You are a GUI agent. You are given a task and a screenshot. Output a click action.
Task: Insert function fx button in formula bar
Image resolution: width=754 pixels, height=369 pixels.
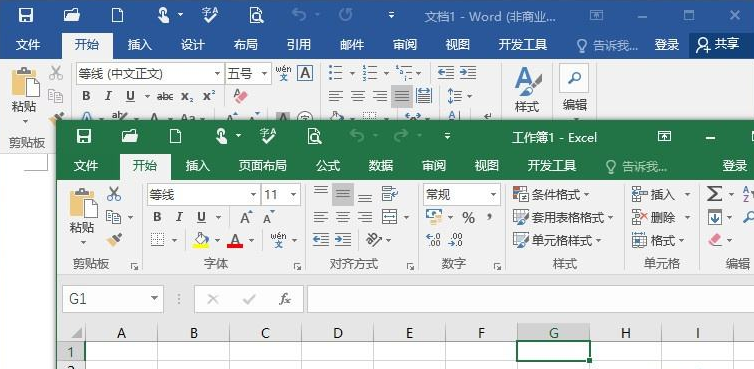click(285, 299)
